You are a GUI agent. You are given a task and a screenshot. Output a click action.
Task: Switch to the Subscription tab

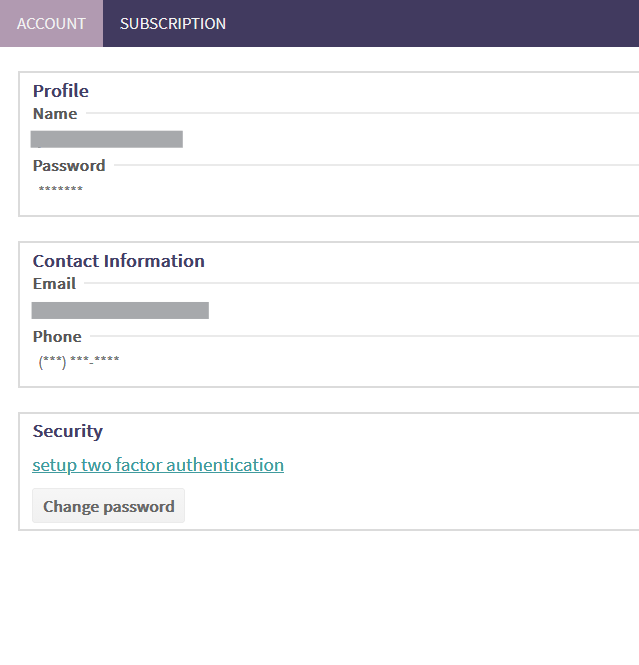click(173, 23)
